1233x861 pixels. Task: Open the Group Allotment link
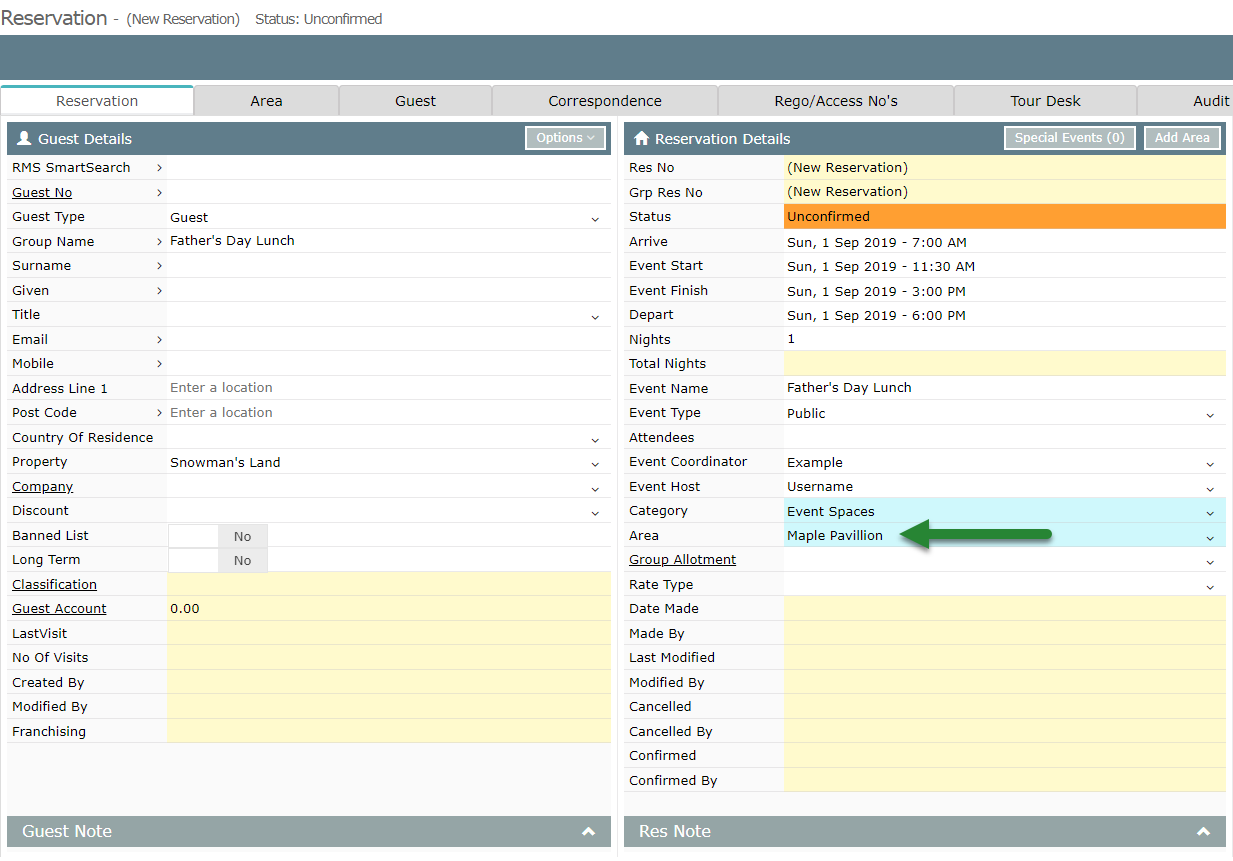click(x=683, y=560)
